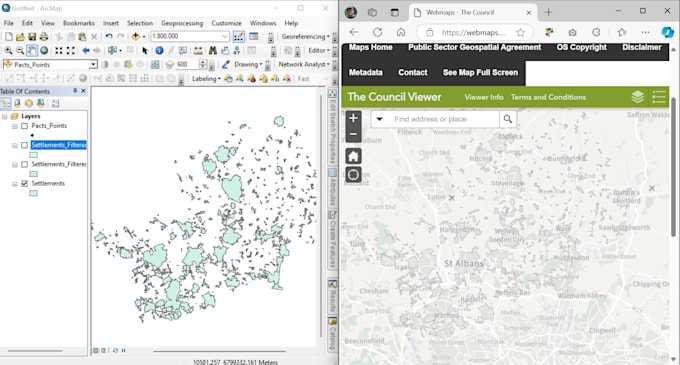
Task: Open a map file with ArcMap's folder icon
Action: [20, 36]
